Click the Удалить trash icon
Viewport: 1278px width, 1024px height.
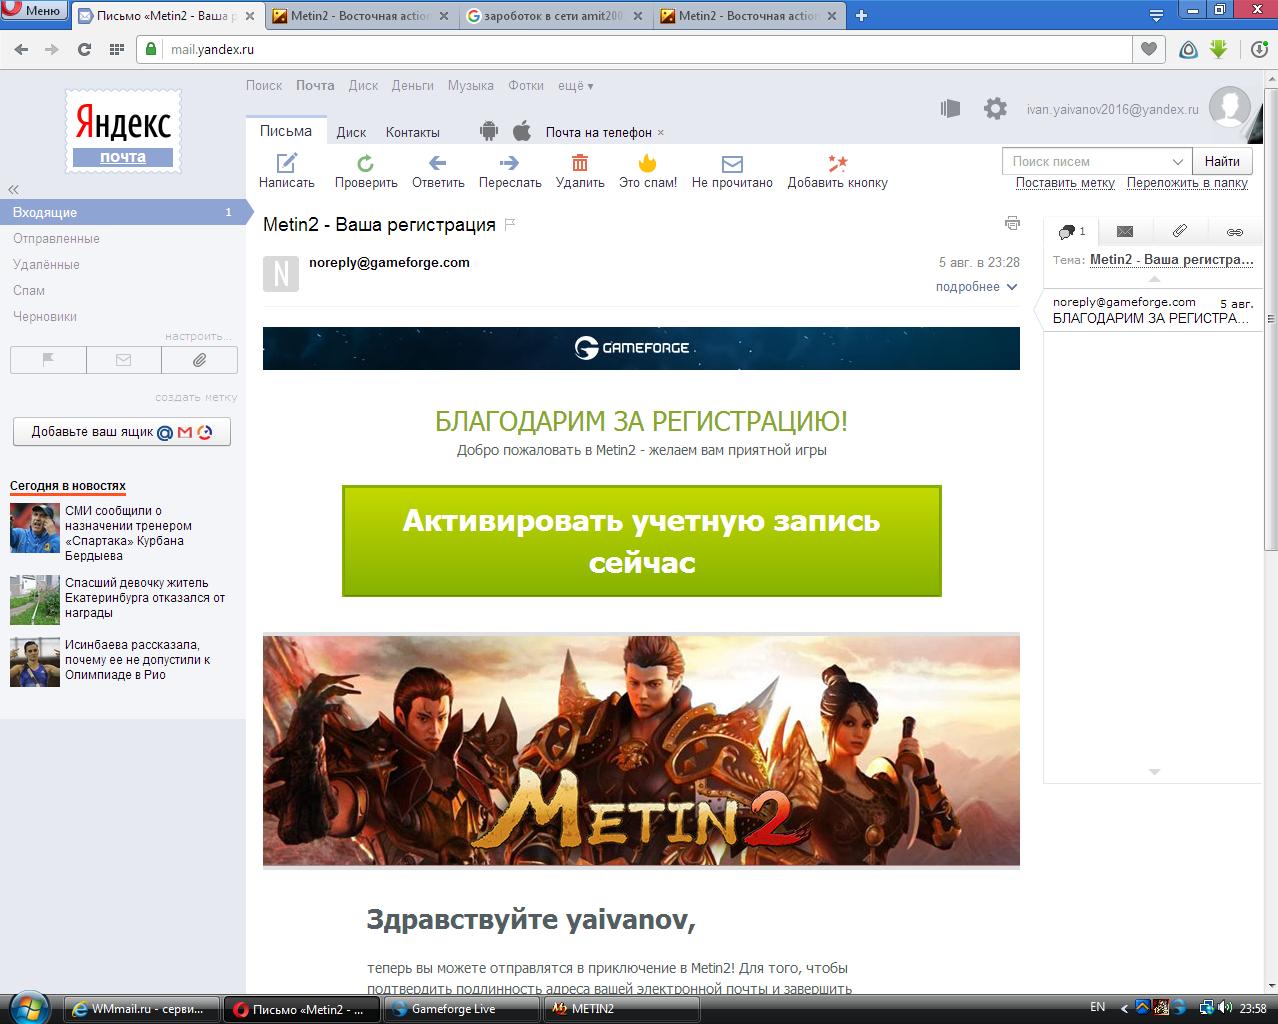pyautogui.click(x=580, y=163)
